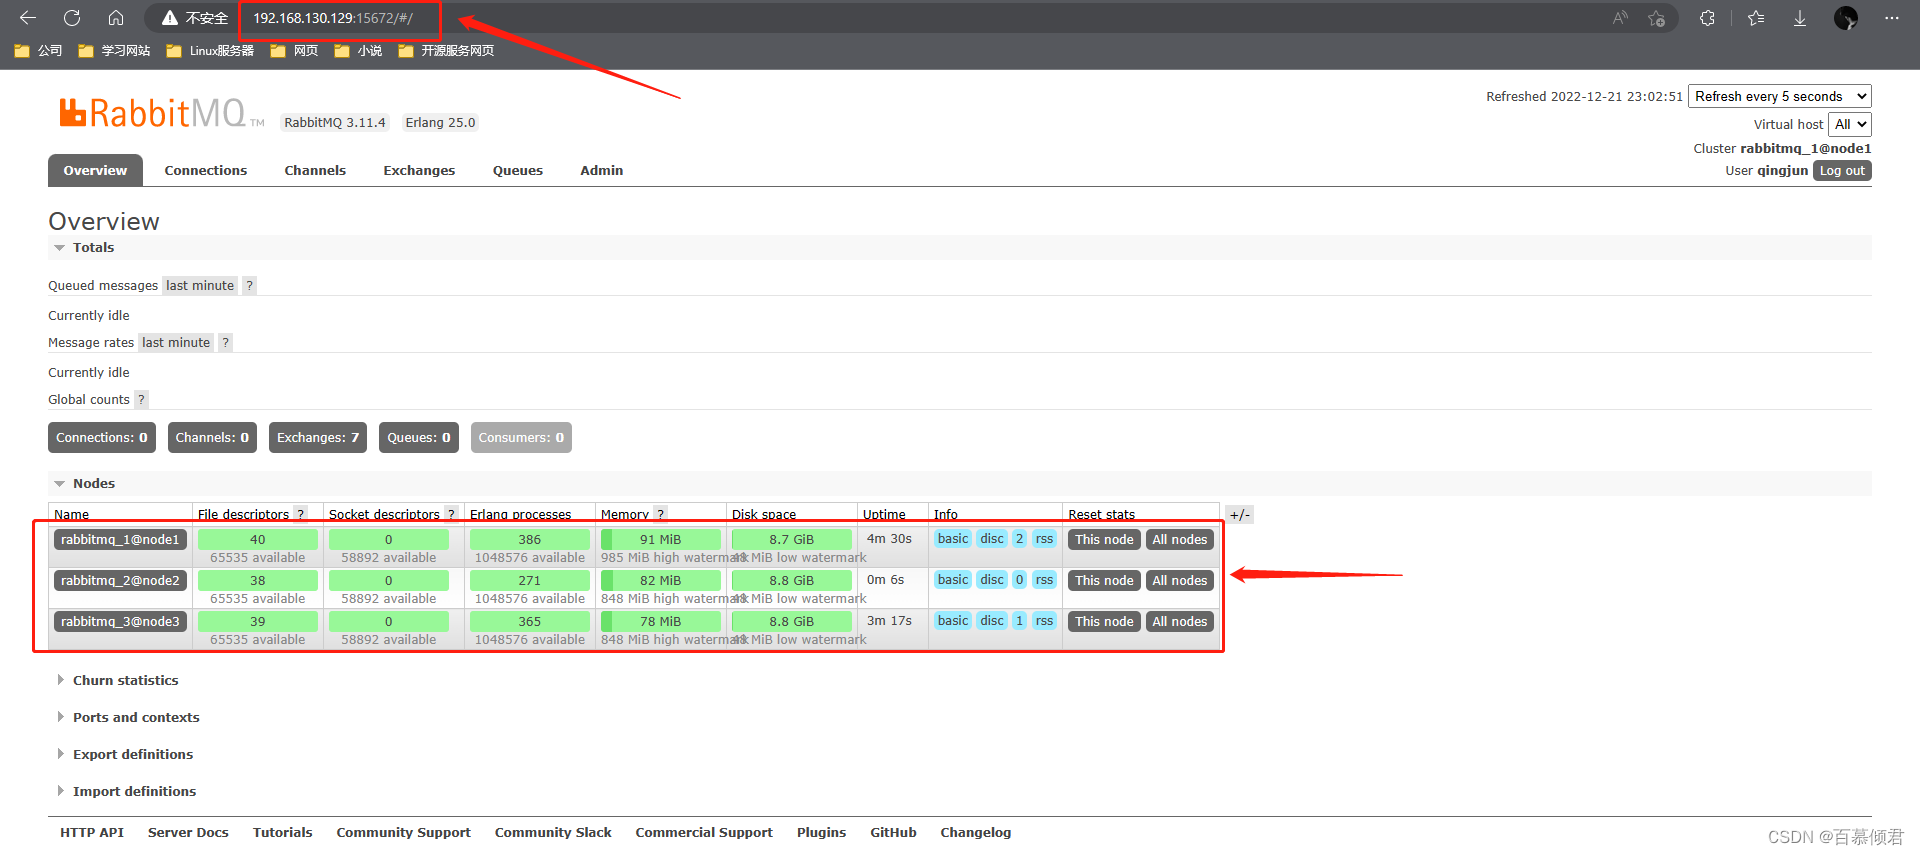1920x855 pixels.
Task: Open the 网页 bookmark folder
Action: click(x=294, y=51)
